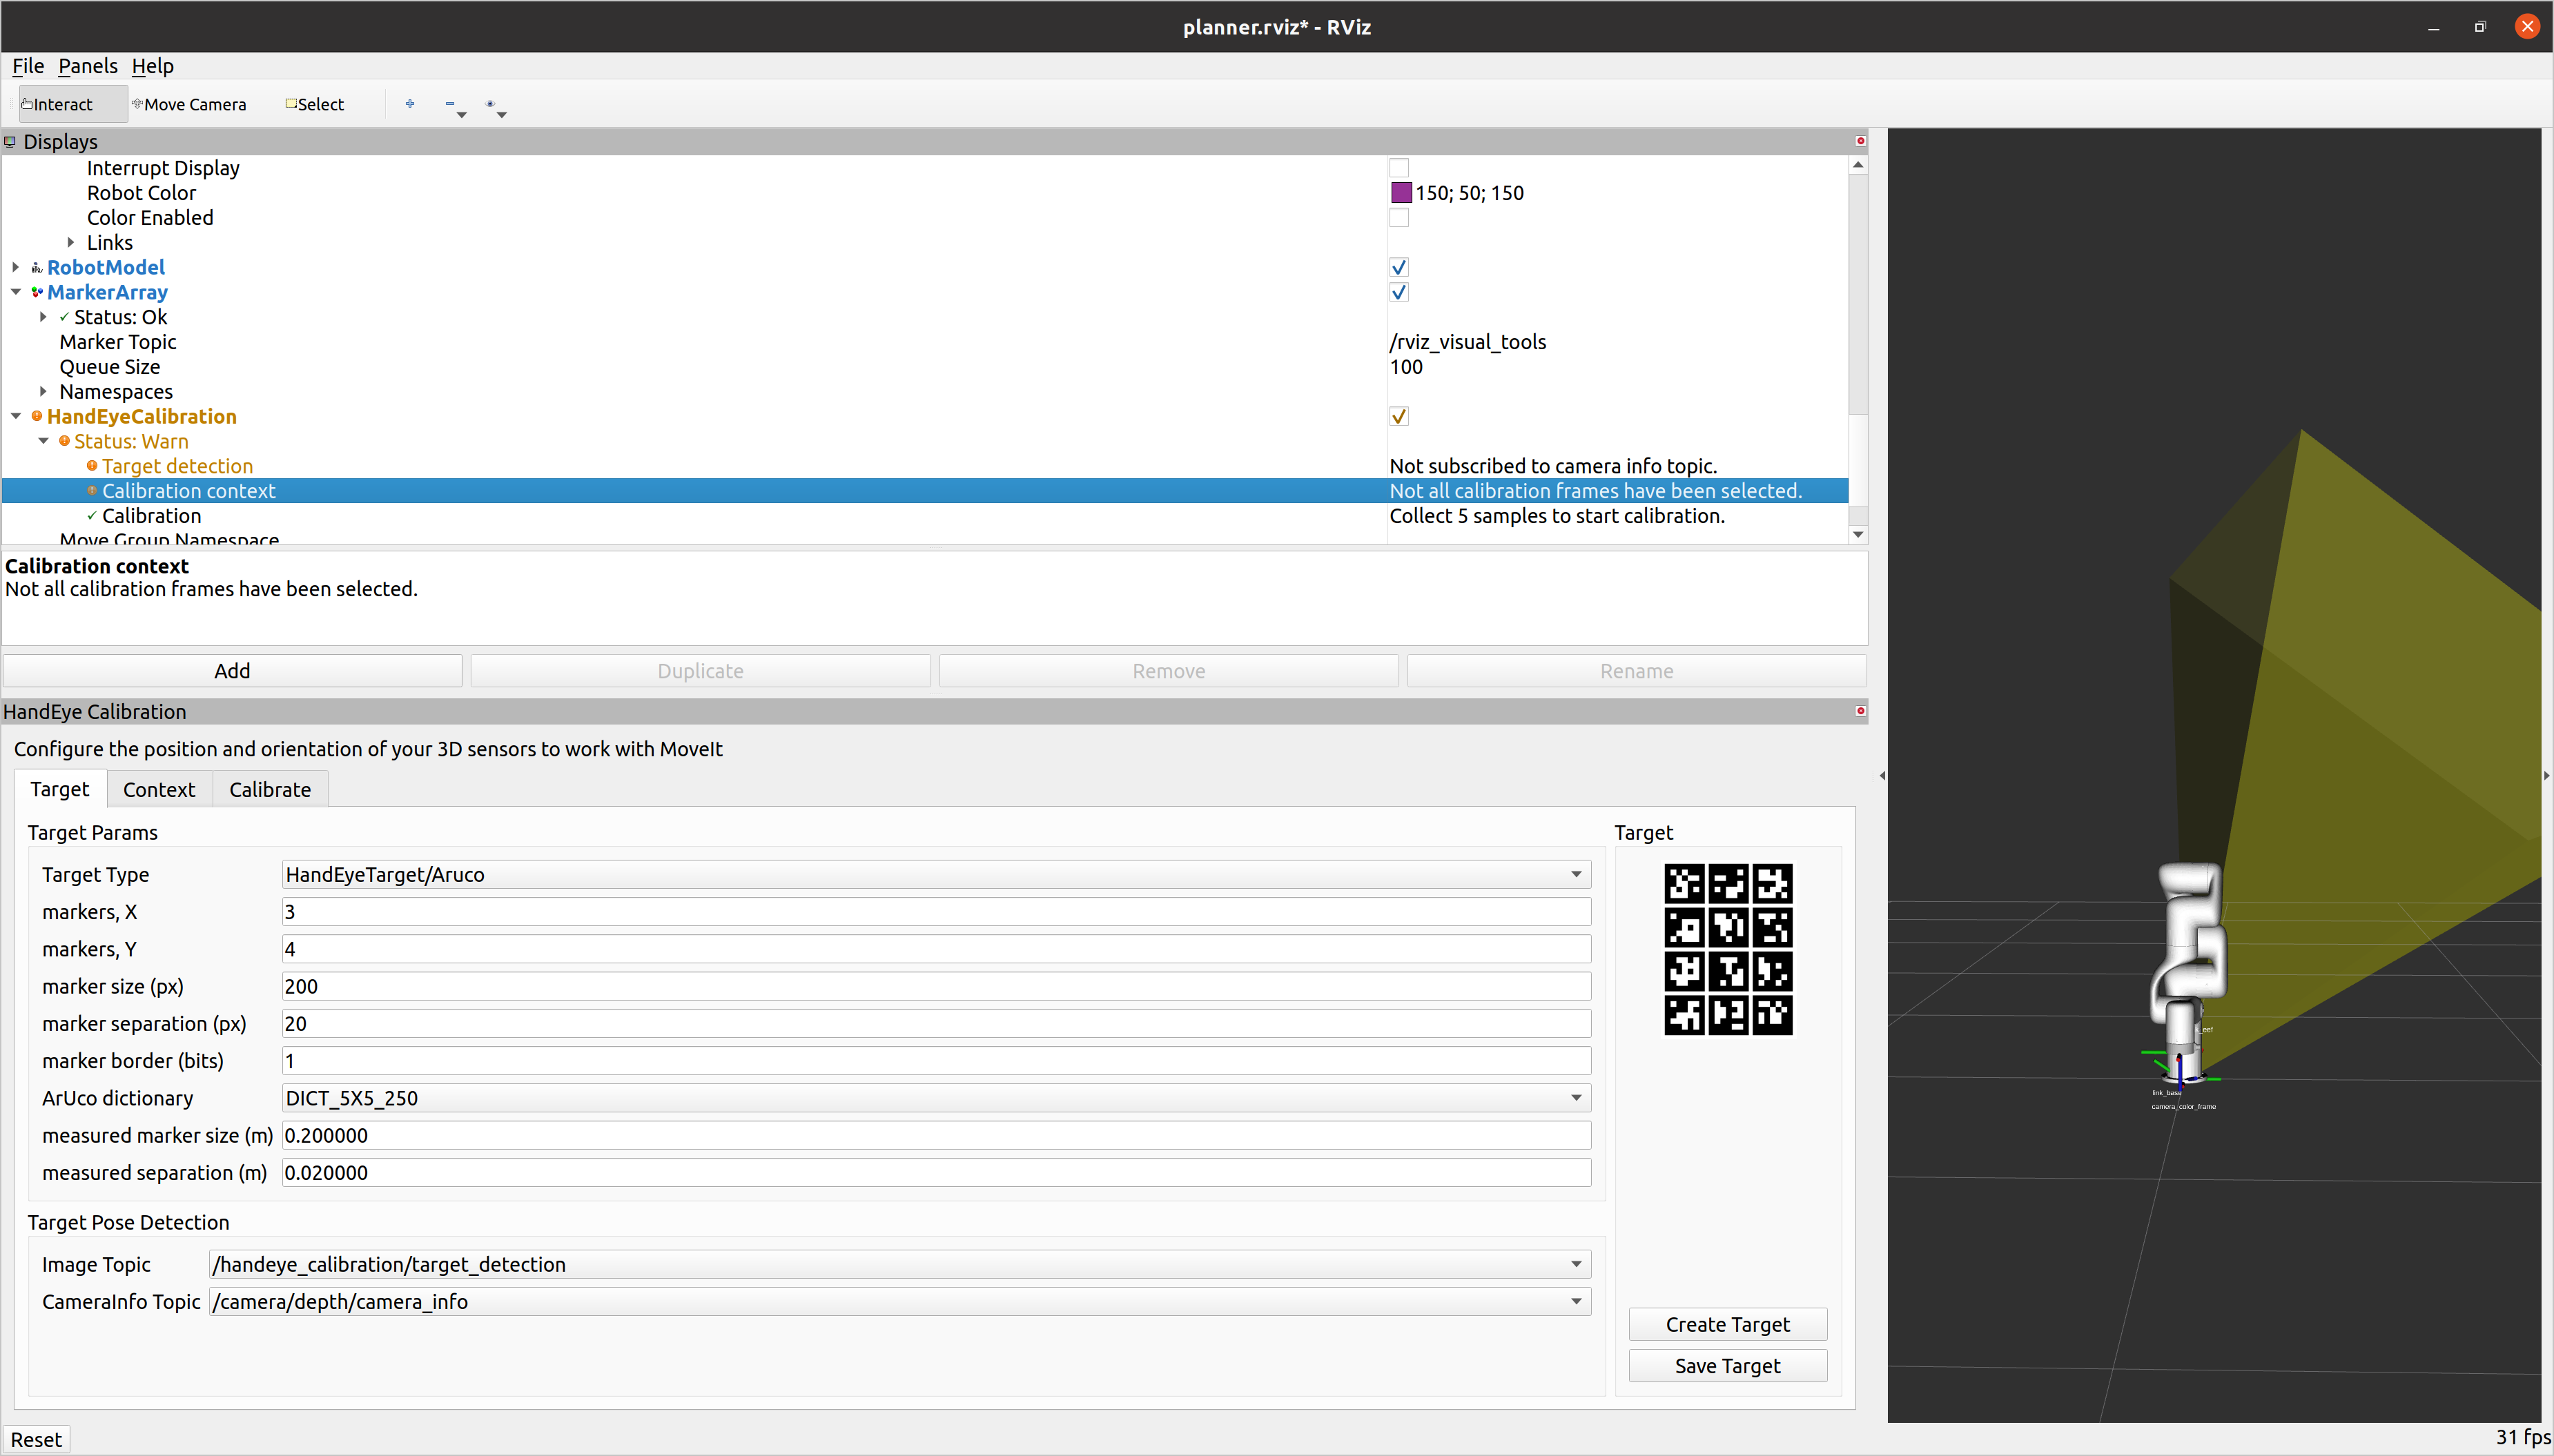Close the HandEye Calibration panel
The width and height of the screenshot is (2554, 1456).
coord(1860,711)
